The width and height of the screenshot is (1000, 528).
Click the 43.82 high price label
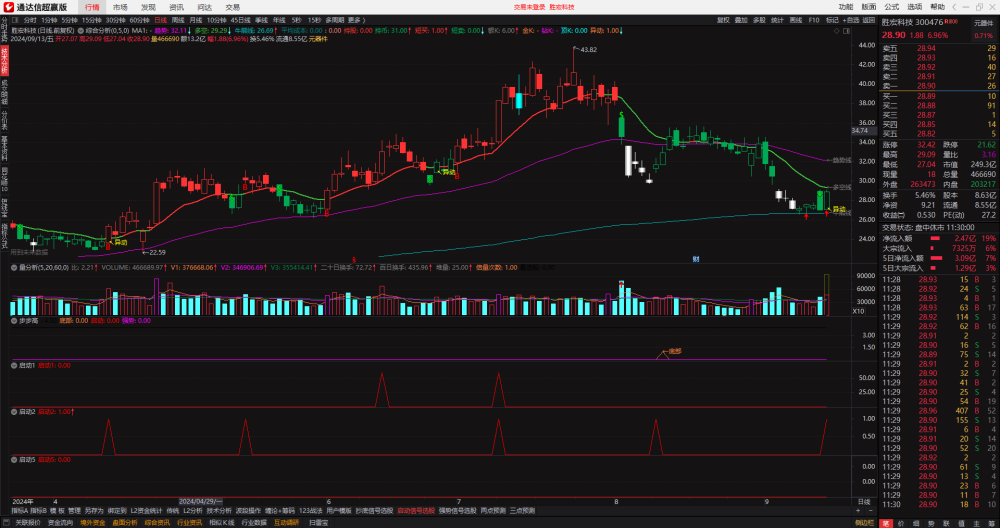click(x=588, y=50)
